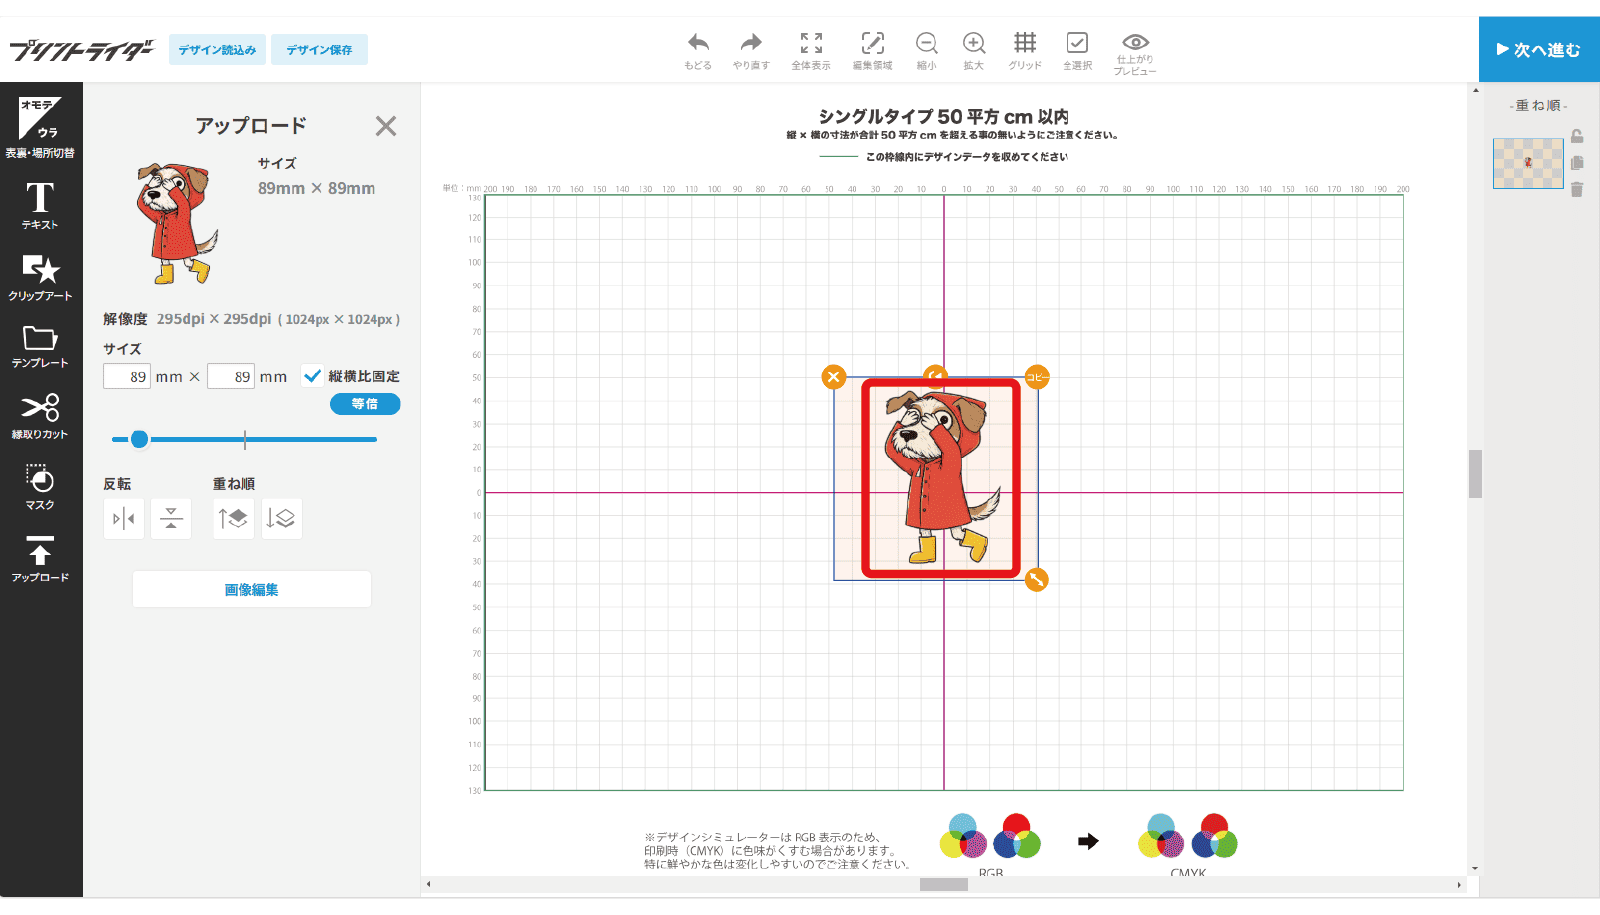Image resolution: width=1600 pixels, height=915 pixels.
Task: Toggle the grid (グリッド) display
Action: click(1025, 43)
